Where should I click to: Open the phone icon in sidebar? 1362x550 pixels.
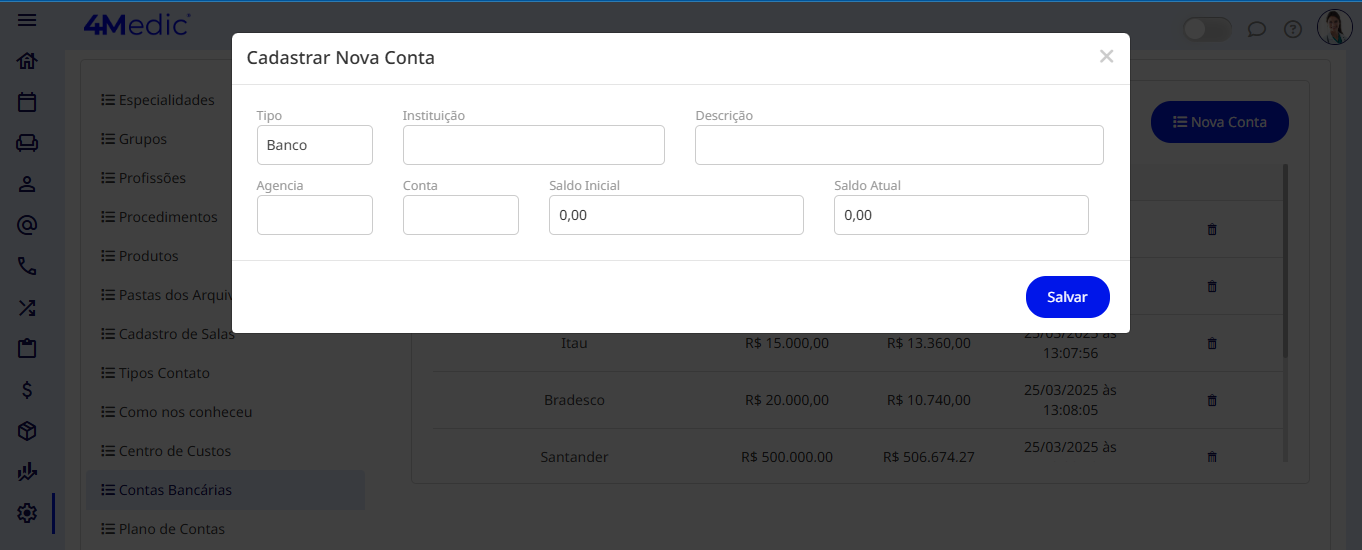[x=27, y=267]
